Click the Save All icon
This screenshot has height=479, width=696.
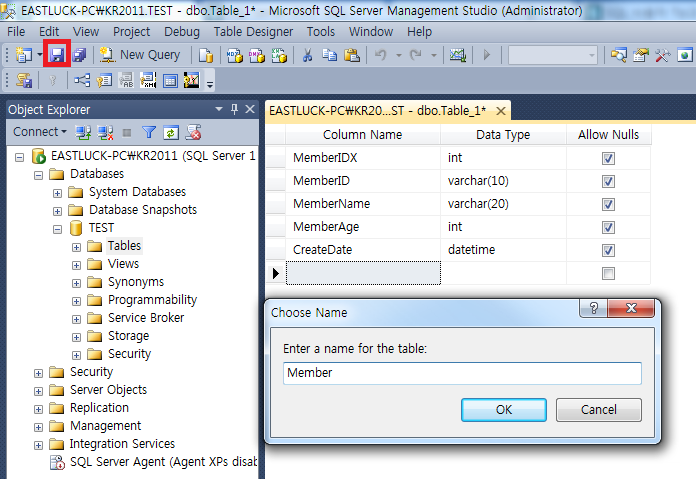79,55
